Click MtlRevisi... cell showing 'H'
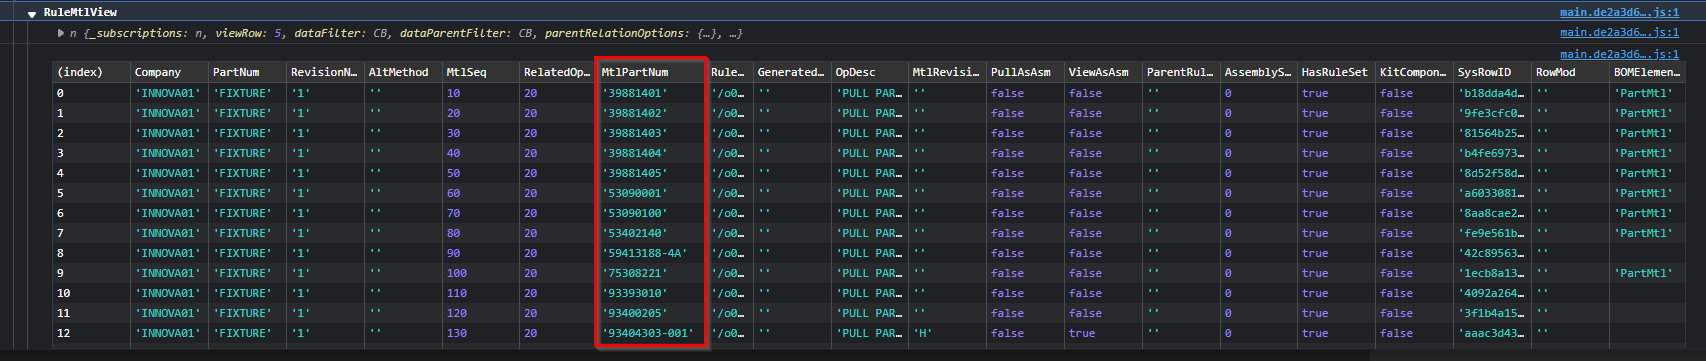The image size is (1706, 361). point(948,333)
